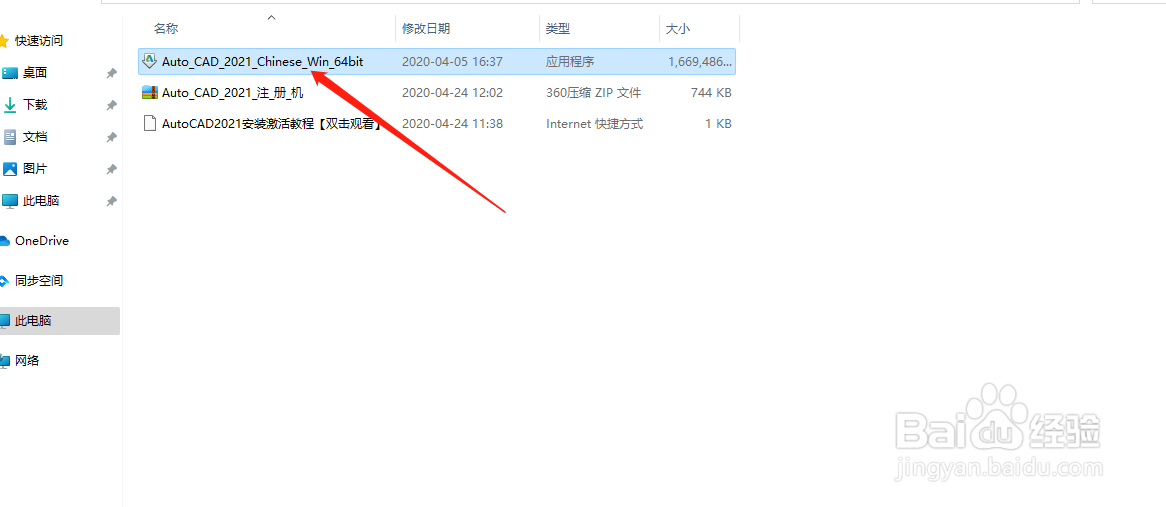Screen dimensions: 1166x507
Task: Open 同步空间 in the navigation pane
Action: tap(39, 281)
